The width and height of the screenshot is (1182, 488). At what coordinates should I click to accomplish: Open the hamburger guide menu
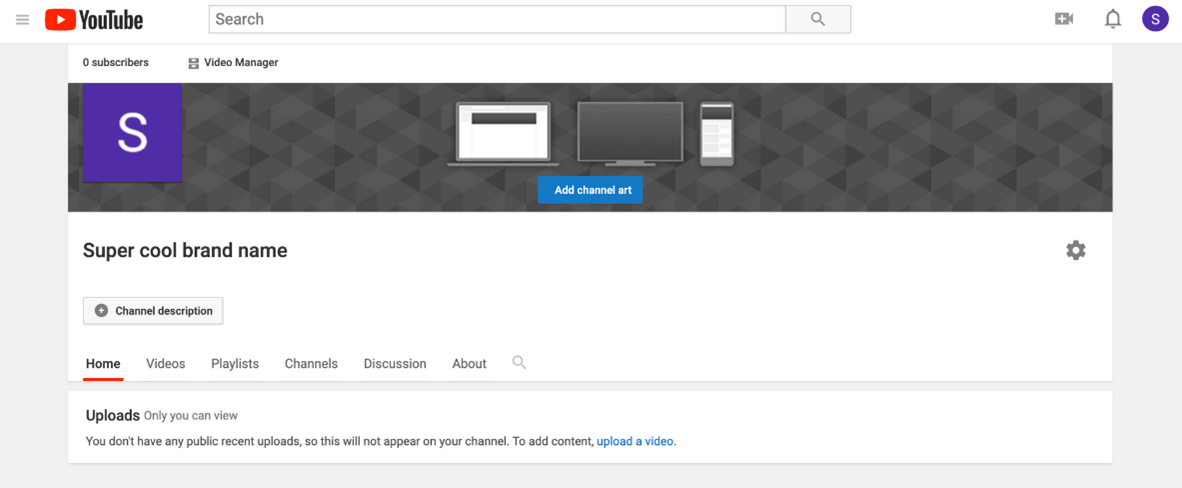click(22, 19)
